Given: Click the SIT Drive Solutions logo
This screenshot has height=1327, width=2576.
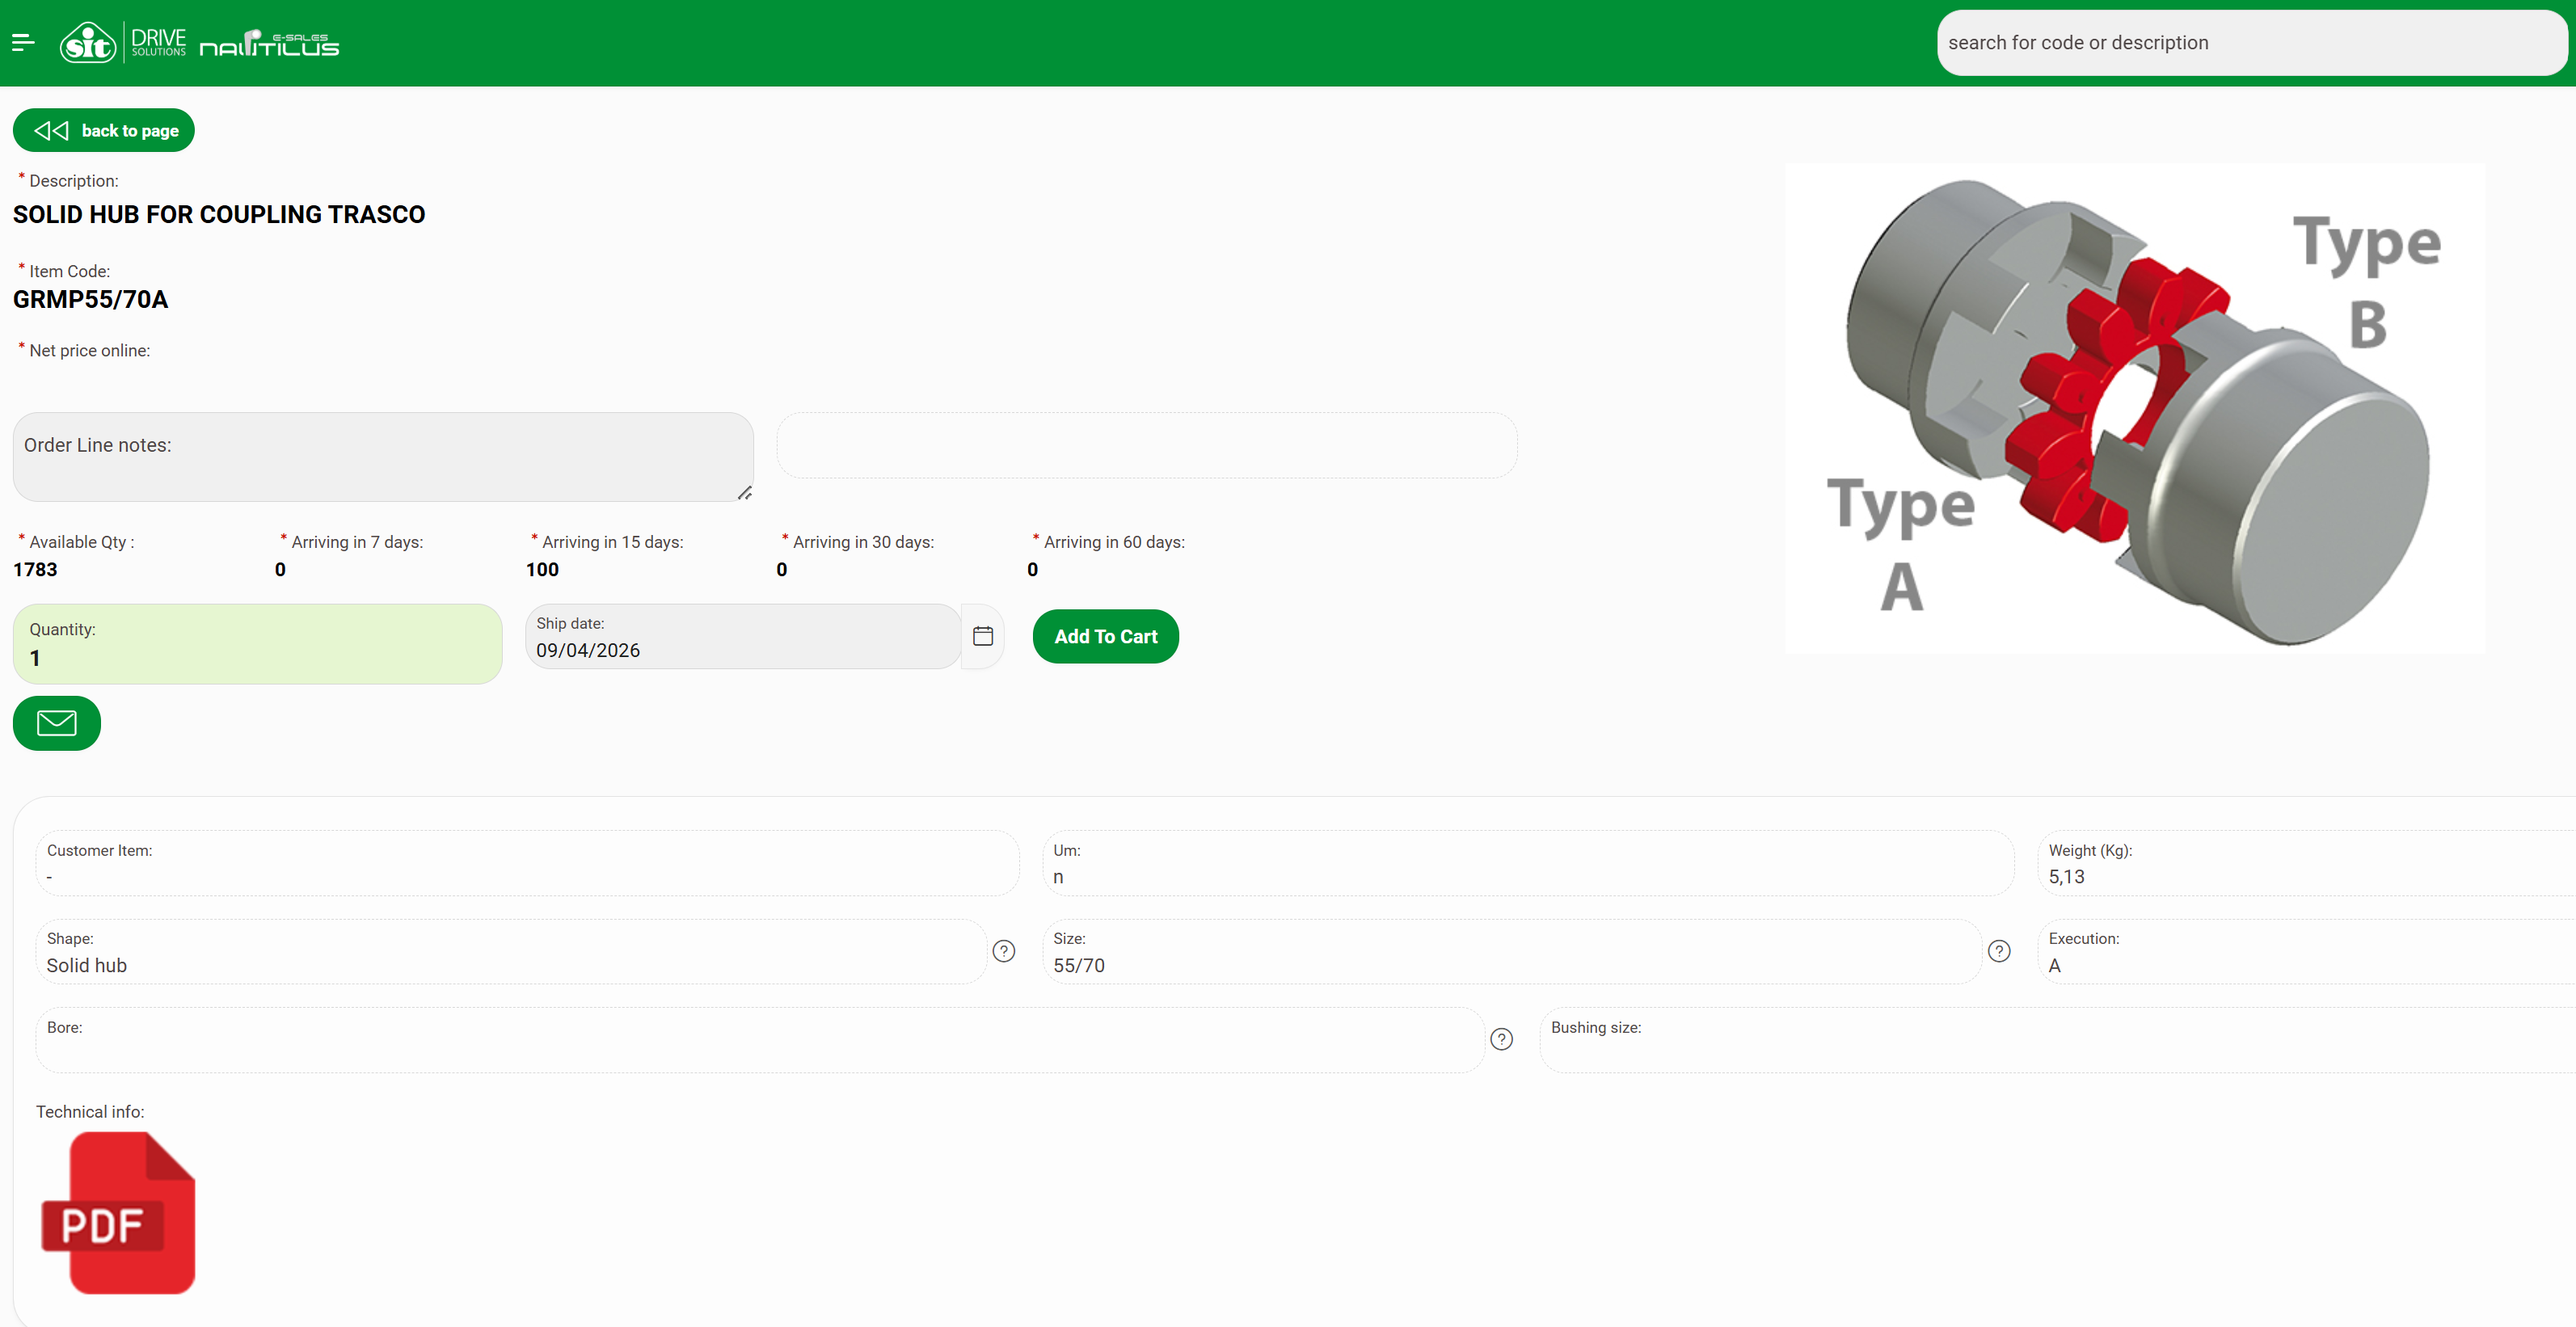Looking at the screenshot, I should (122, 43).
